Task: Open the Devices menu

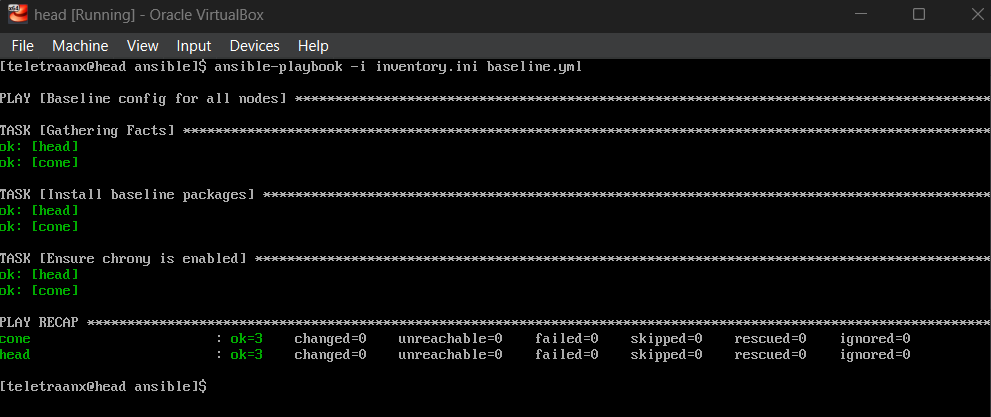Action: (254, 46)
